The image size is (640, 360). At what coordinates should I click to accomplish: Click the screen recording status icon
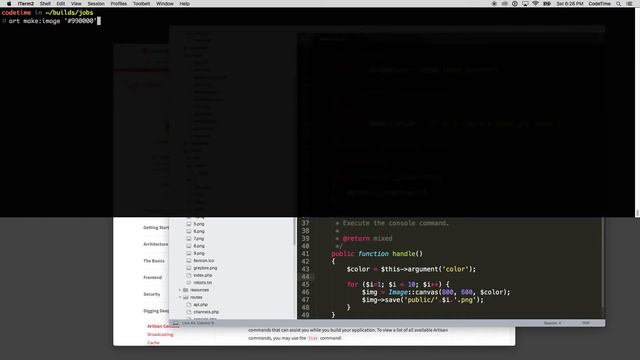[x=494, y=4]
